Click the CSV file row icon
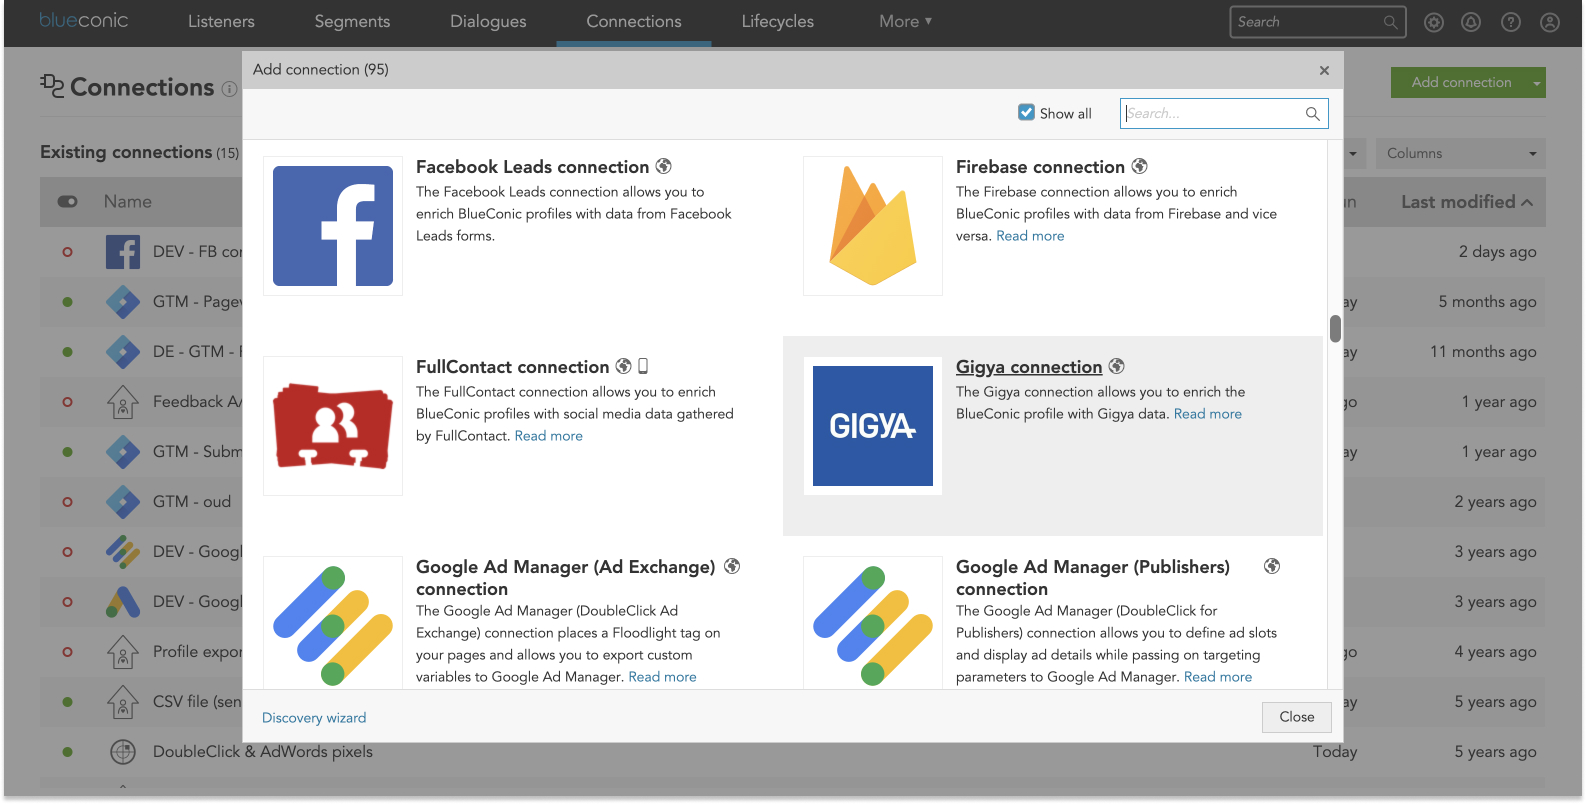The image size is (1586, 804). pyautogui.click(x=123, y=702)
